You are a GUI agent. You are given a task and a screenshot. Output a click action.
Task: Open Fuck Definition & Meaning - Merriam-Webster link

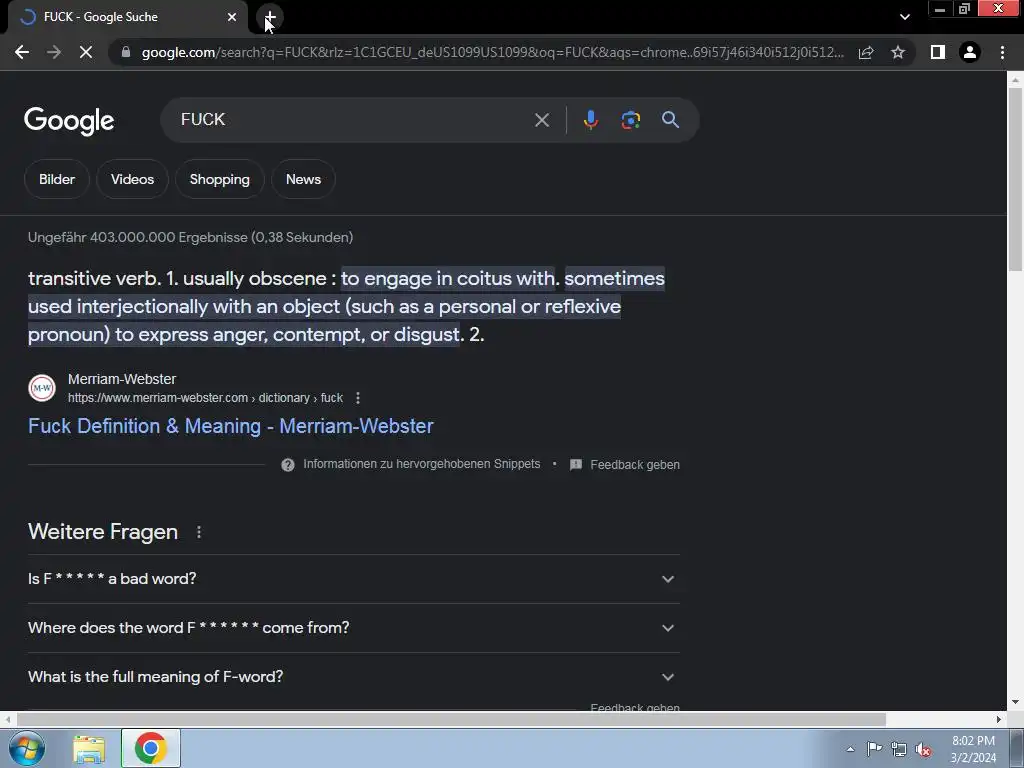[x=231, y=426]
